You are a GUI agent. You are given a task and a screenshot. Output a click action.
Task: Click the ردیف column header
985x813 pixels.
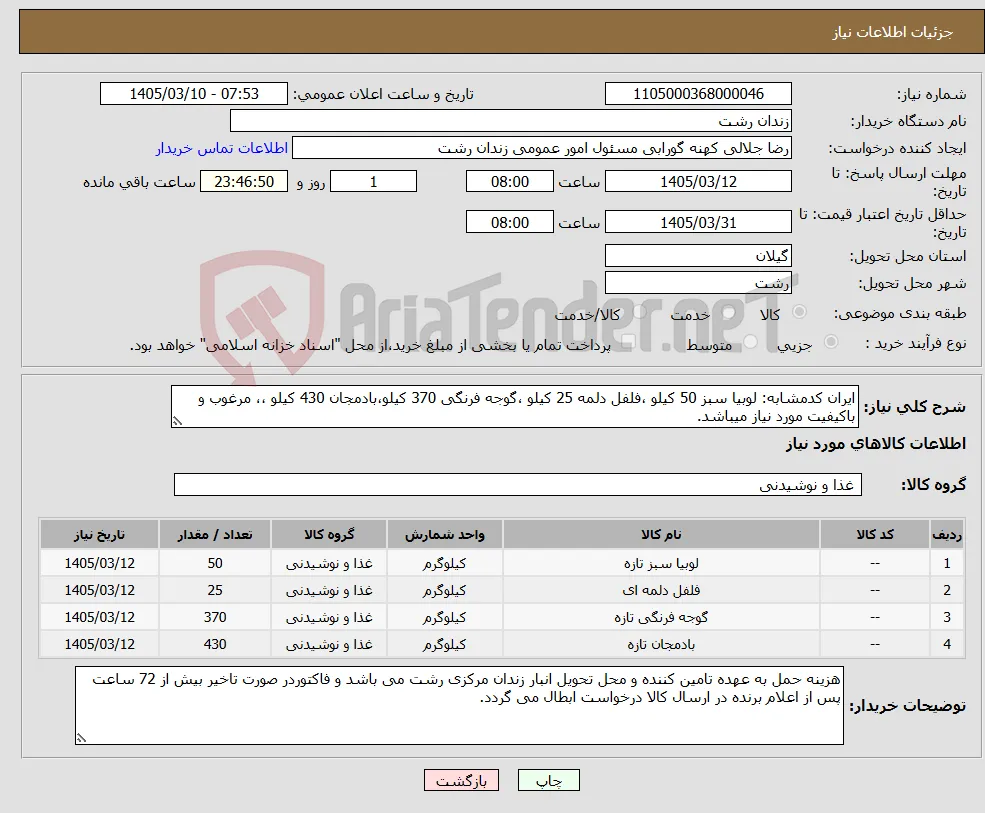click(x=947, y=535)
